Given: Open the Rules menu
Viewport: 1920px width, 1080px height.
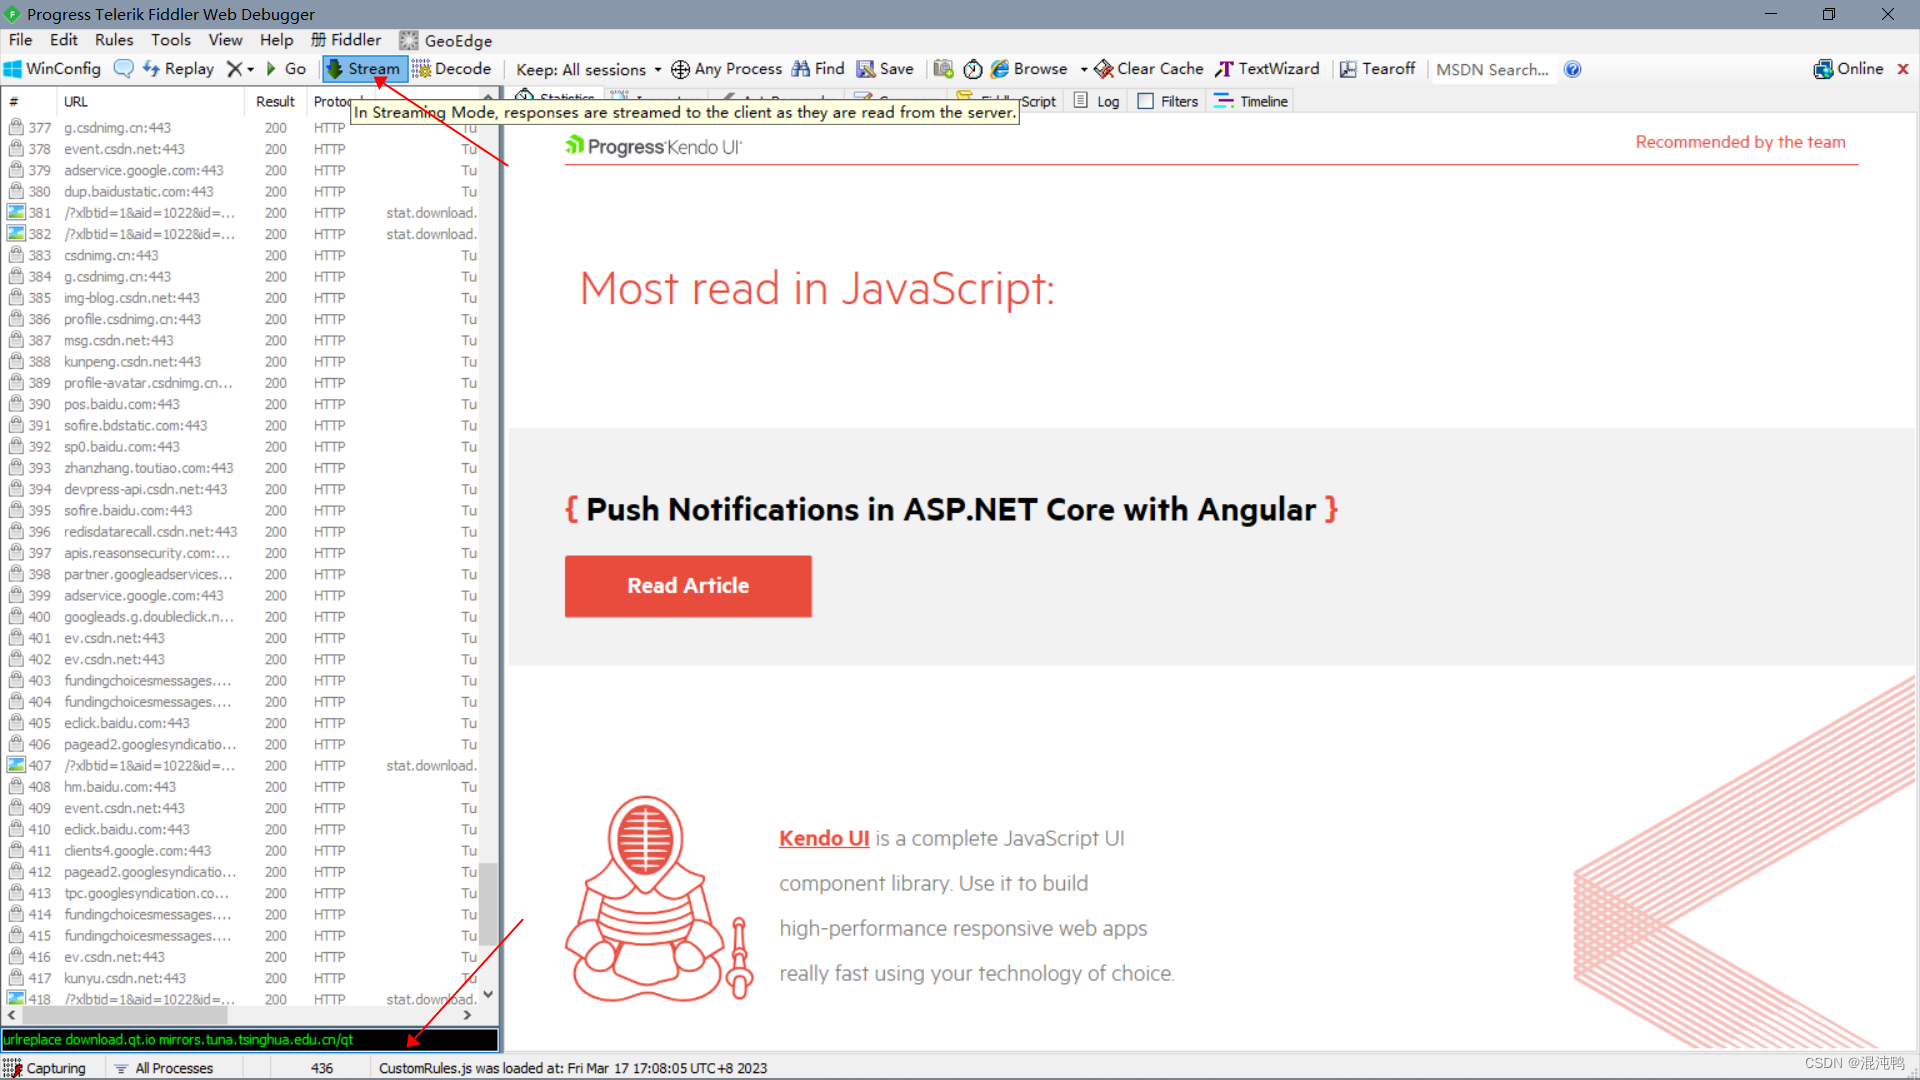Looking at the screenshot, I should (x=113, y=40).
